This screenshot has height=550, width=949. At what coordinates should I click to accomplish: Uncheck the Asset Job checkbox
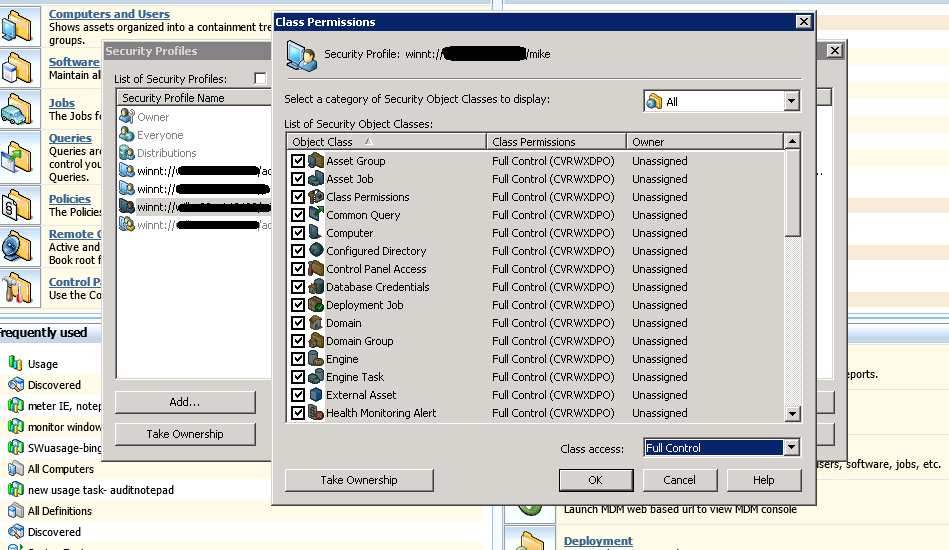[x=298, y=179]
